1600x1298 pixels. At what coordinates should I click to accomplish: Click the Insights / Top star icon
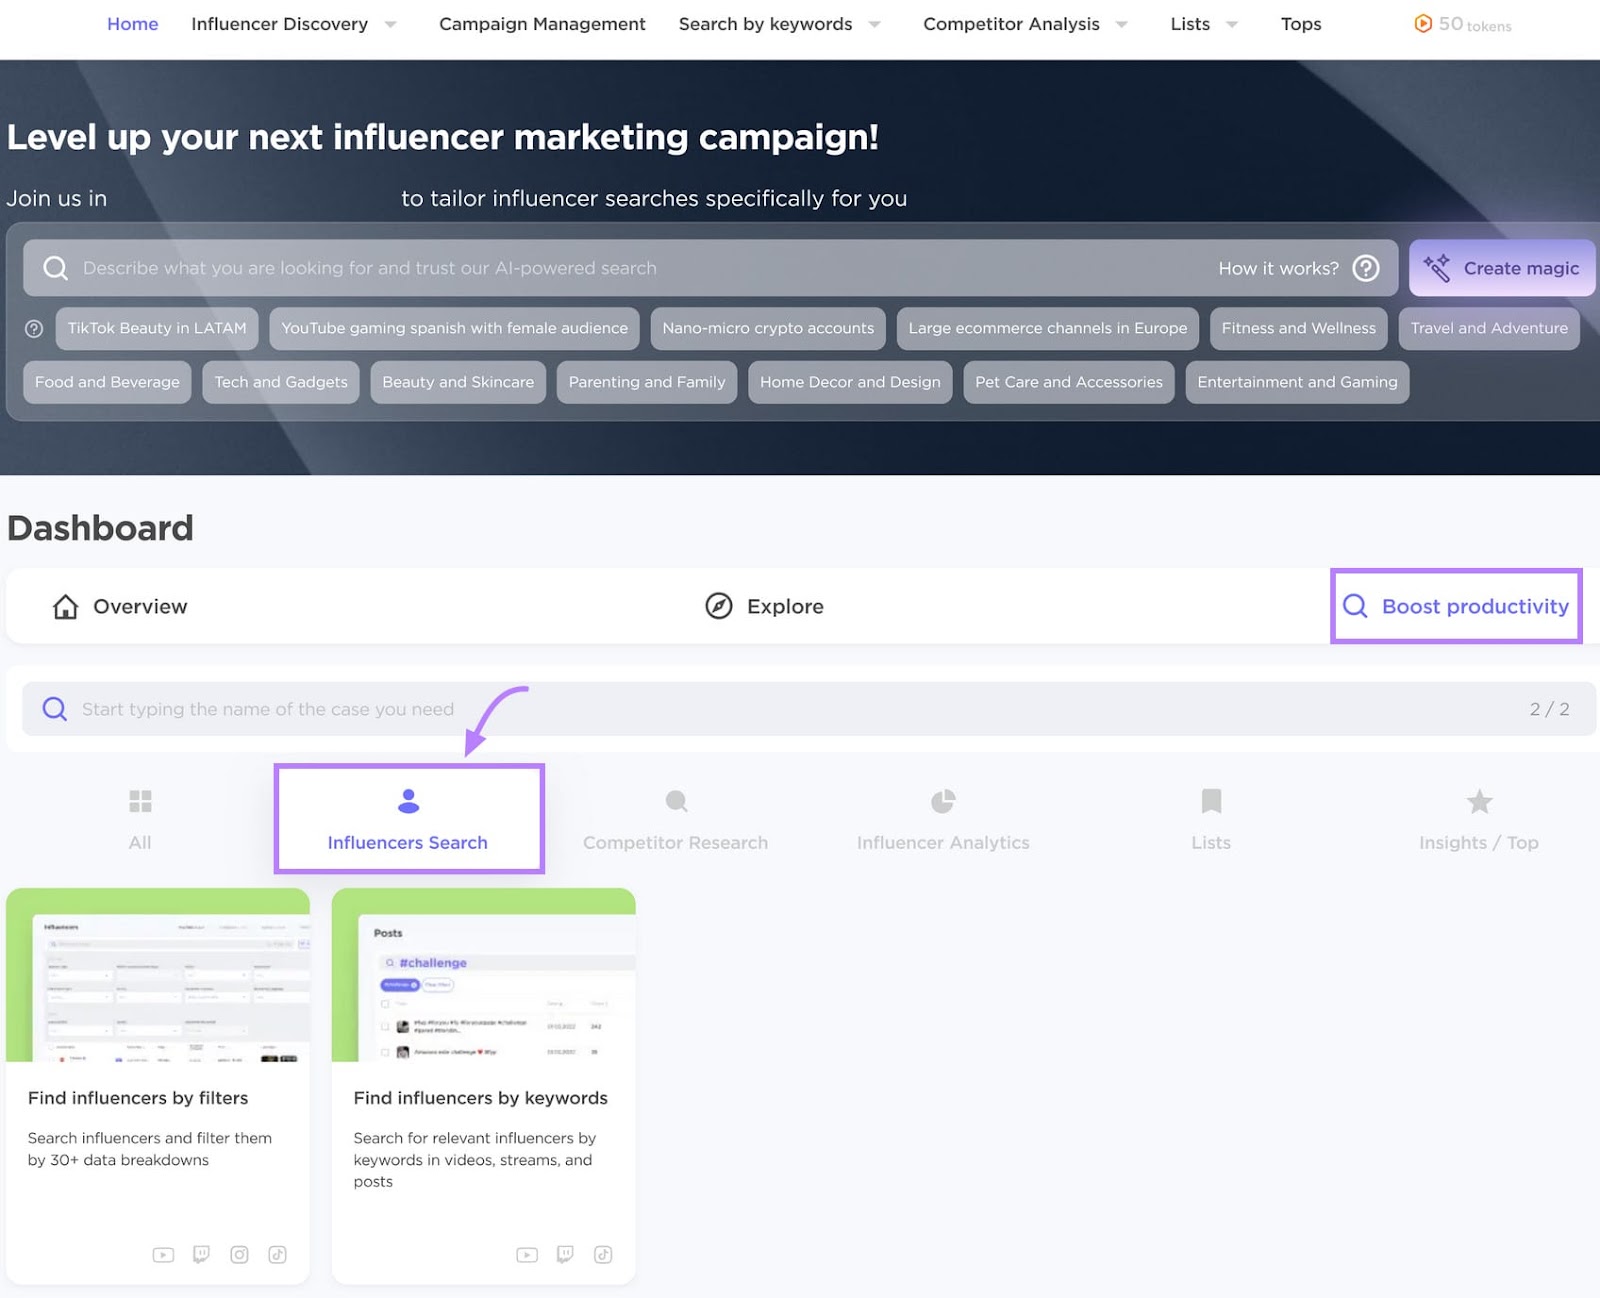(x=1479, y=800)
